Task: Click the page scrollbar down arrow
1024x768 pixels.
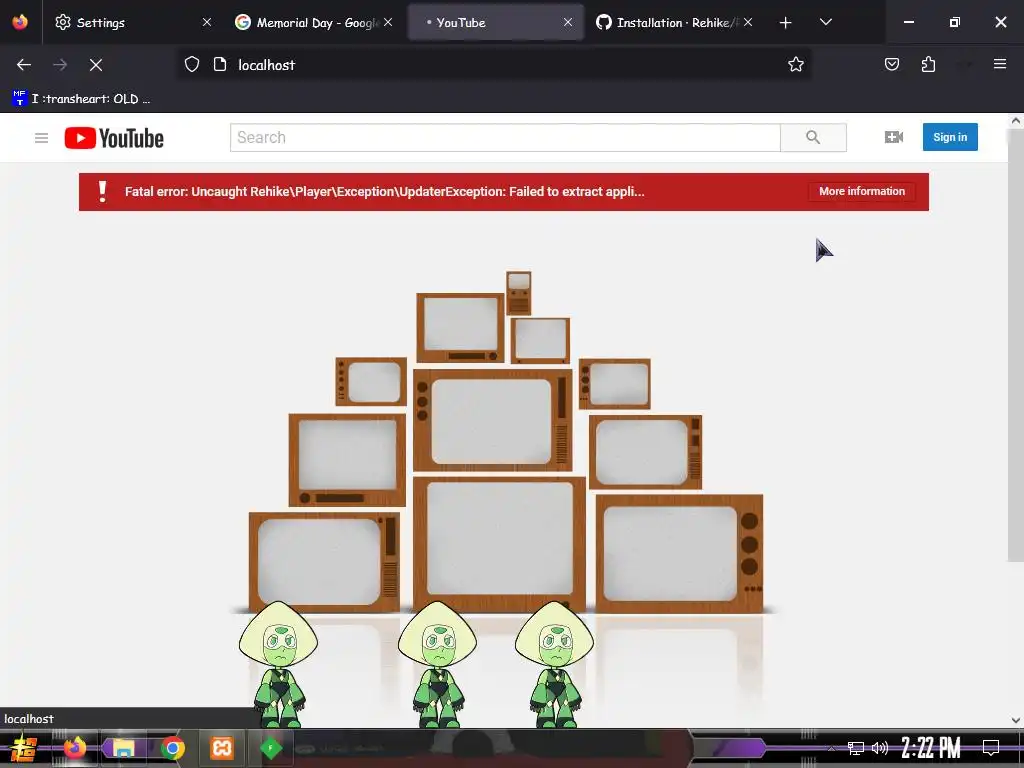Action: point(1016,720)
